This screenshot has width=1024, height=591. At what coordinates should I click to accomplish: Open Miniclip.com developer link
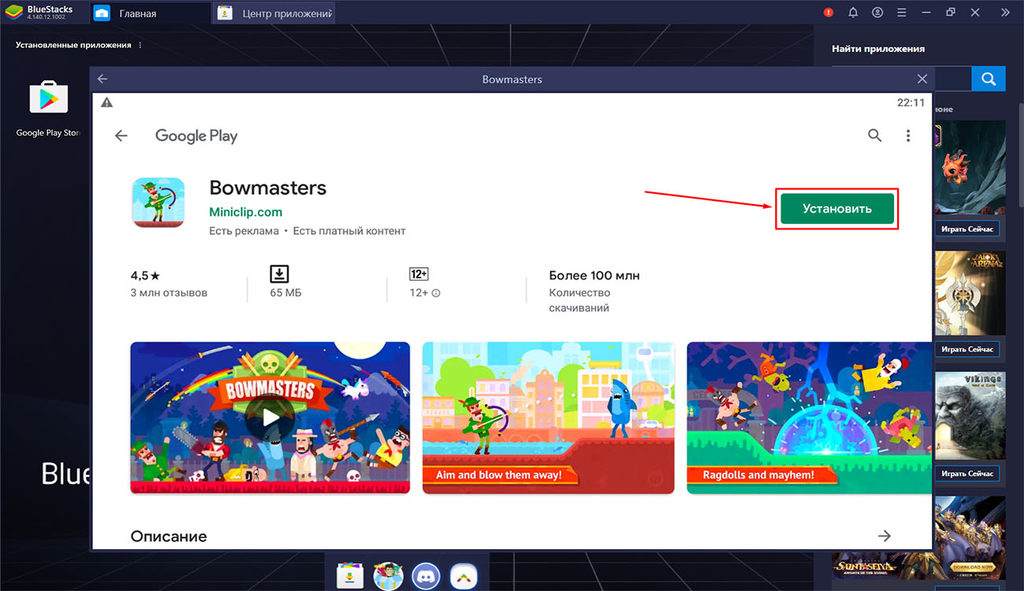[246, 212]
